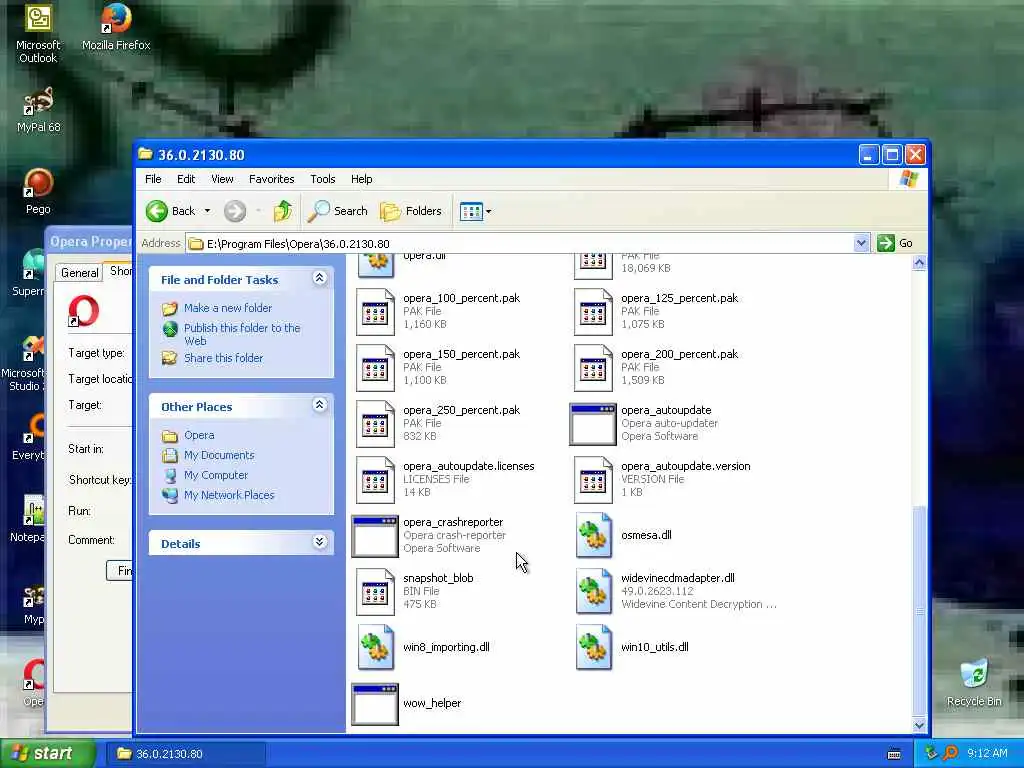This screenshot has height=768, width=1024.
Task: Click the Forward arrow toolbar icon
Action: coord(235,211)
